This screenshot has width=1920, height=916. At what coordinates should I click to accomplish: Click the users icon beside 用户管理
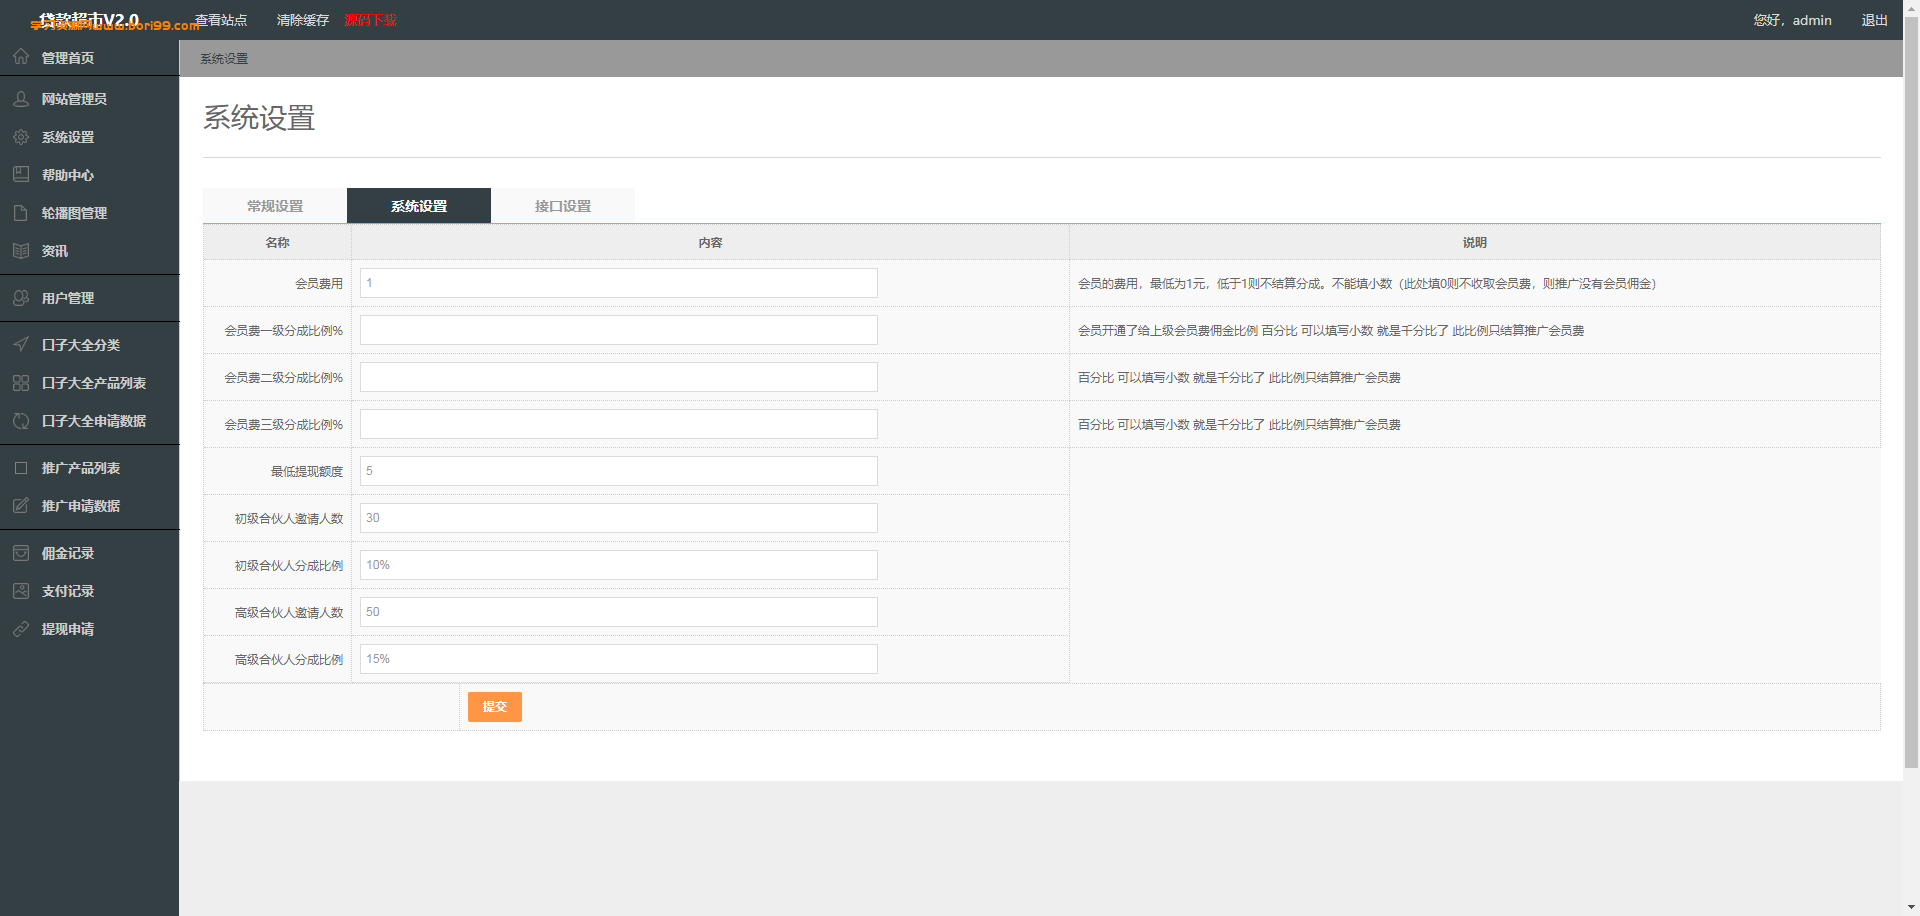(21, 298)
